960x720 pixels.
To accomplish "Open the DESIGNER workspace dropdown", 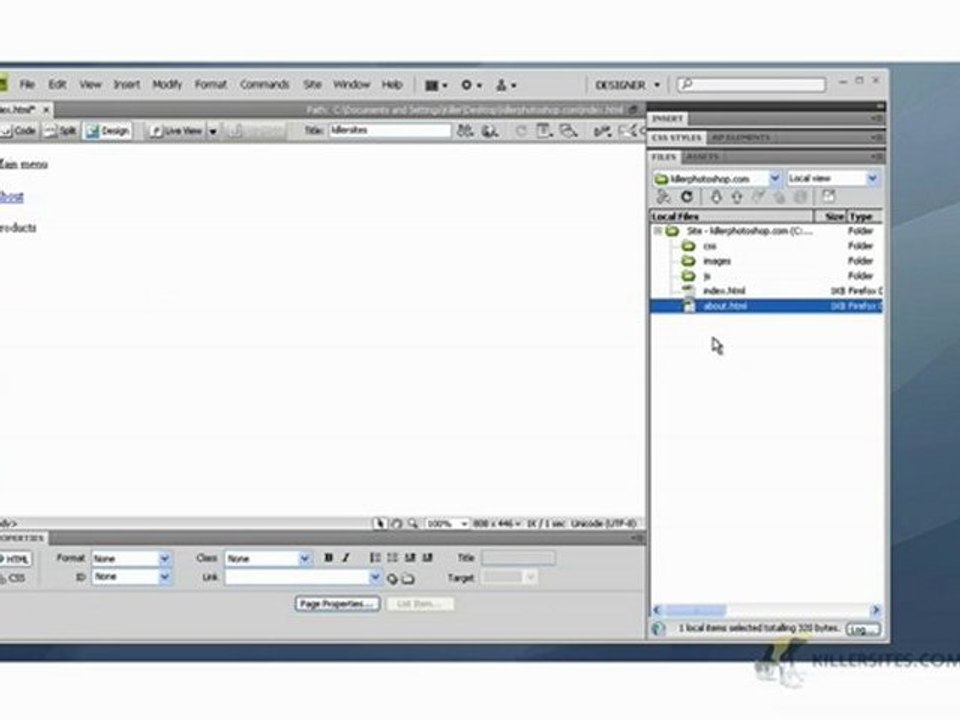I will [627, 85].
